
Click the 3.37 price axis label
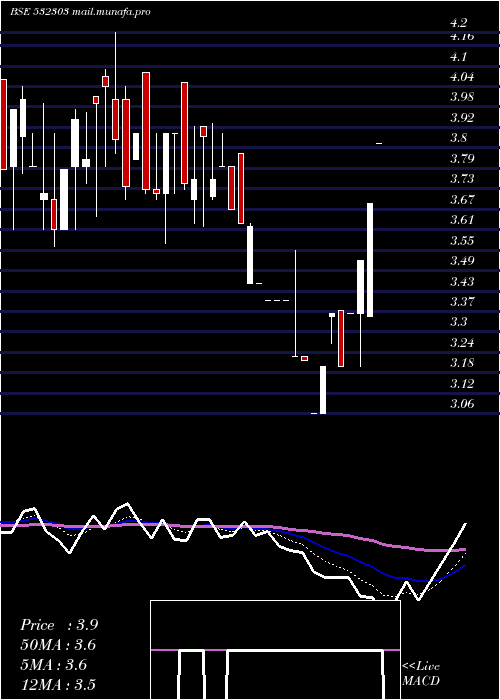[462, 302]
